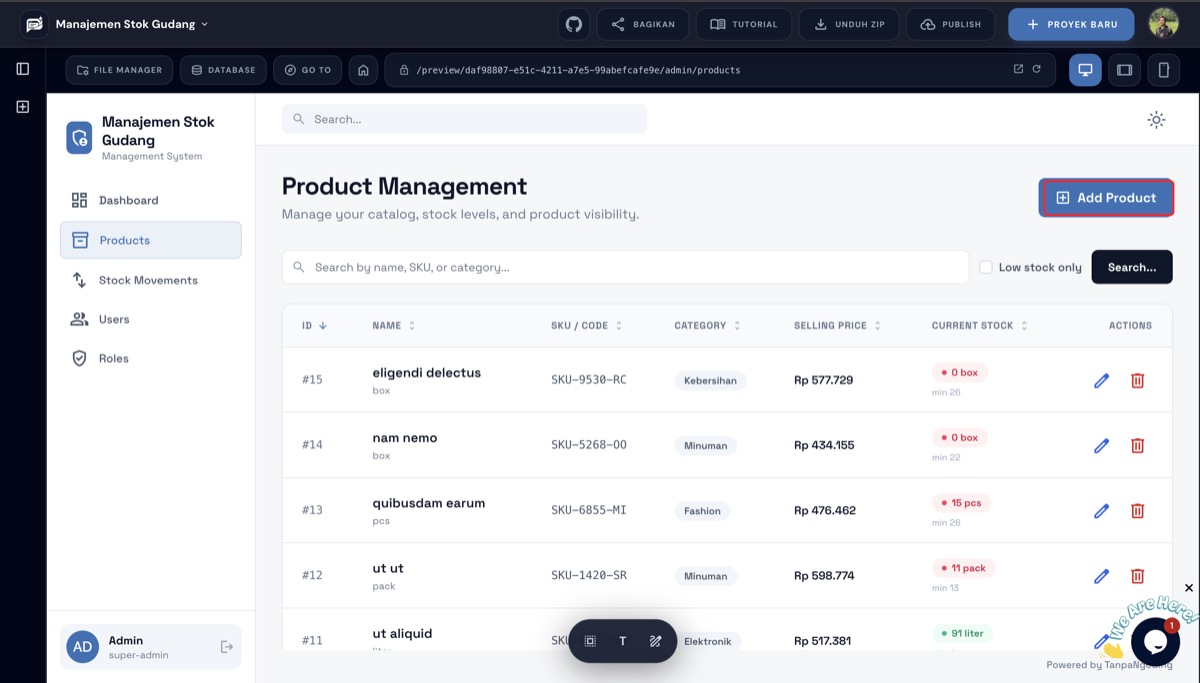Sort table by Current Stock column
The image size is (1200, 683).
980,326
